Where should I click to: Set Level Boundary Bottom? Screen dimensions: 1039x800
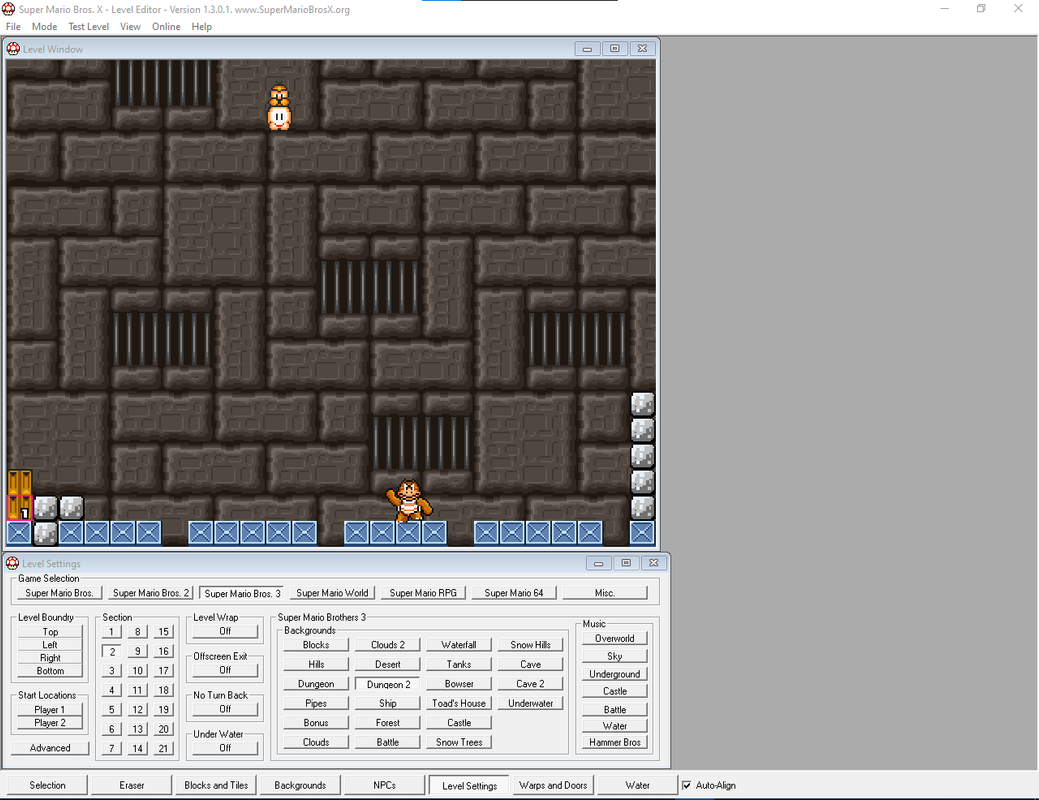pos(50,671)
